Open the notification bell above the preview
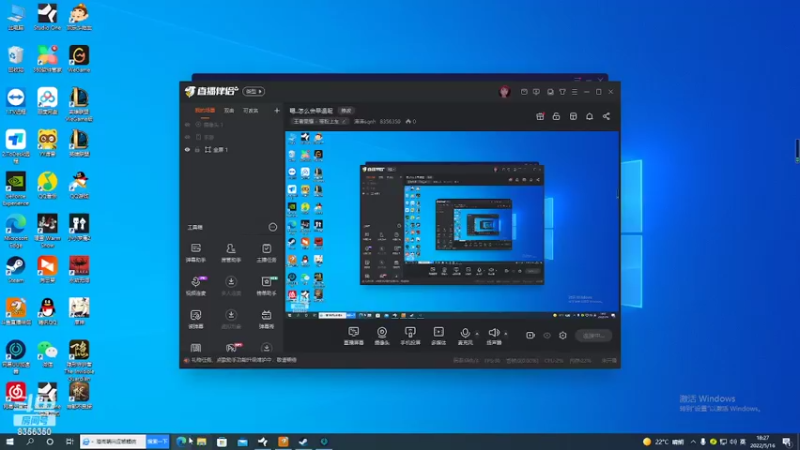800x450 pixels. click(589, 116)
